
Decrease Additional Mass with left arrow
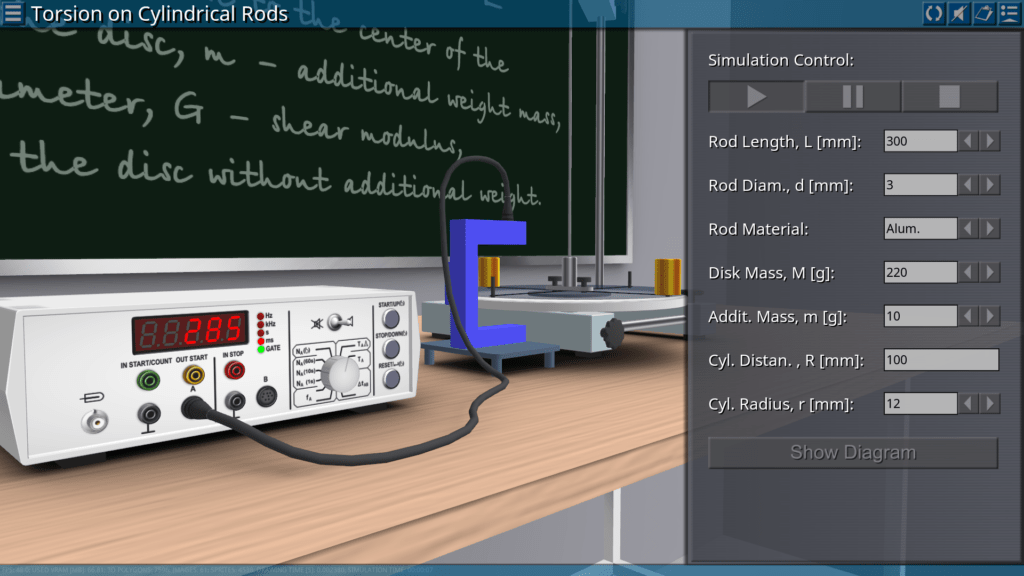pos(968,316)
